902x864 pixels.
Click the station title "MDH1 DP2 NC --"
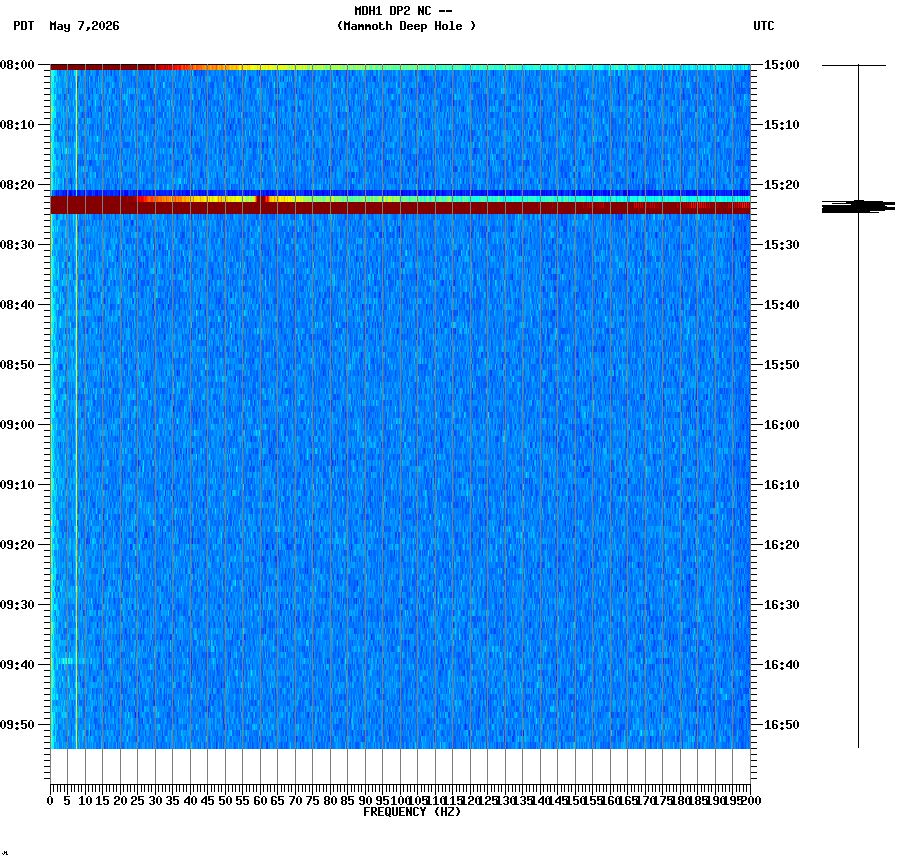coord(403,11)
